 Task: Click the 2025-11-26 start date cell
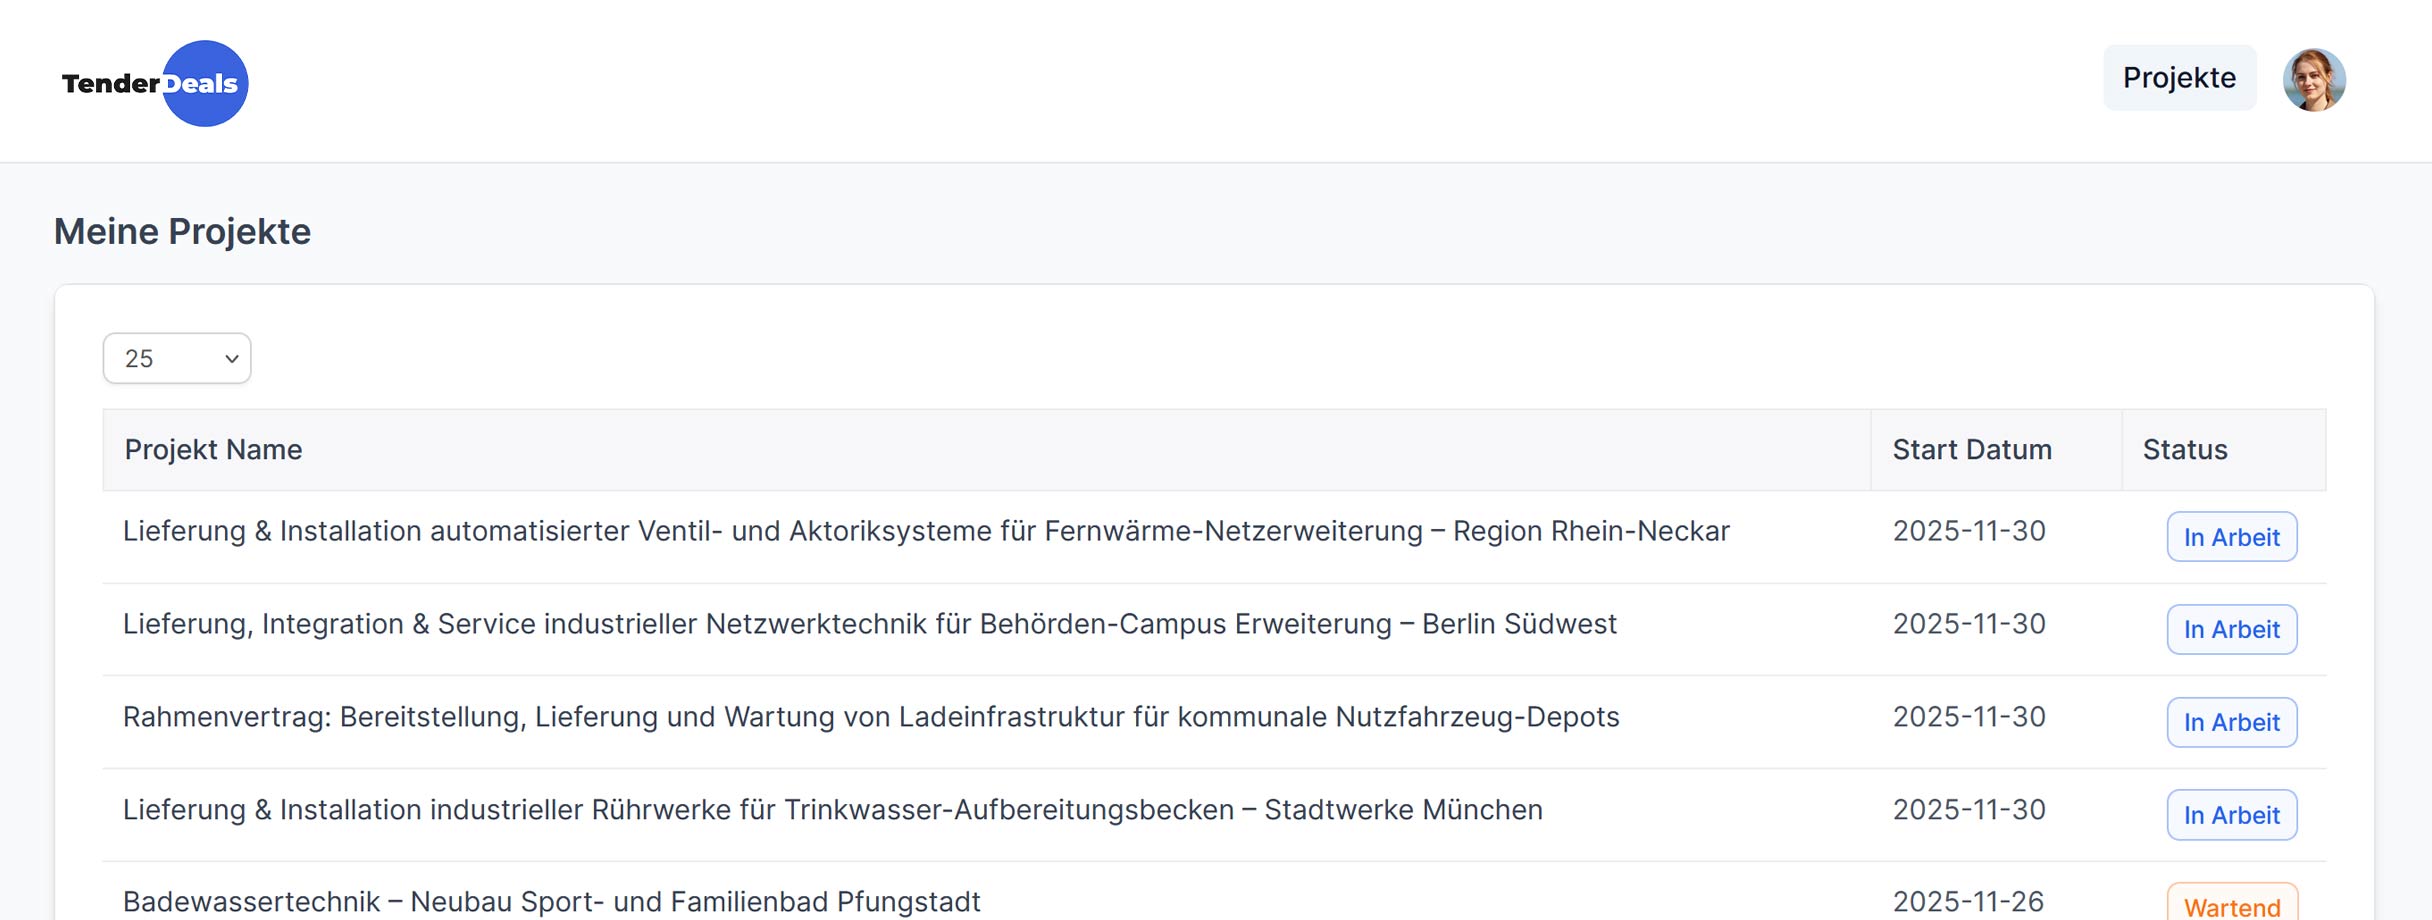(1967, 901)
